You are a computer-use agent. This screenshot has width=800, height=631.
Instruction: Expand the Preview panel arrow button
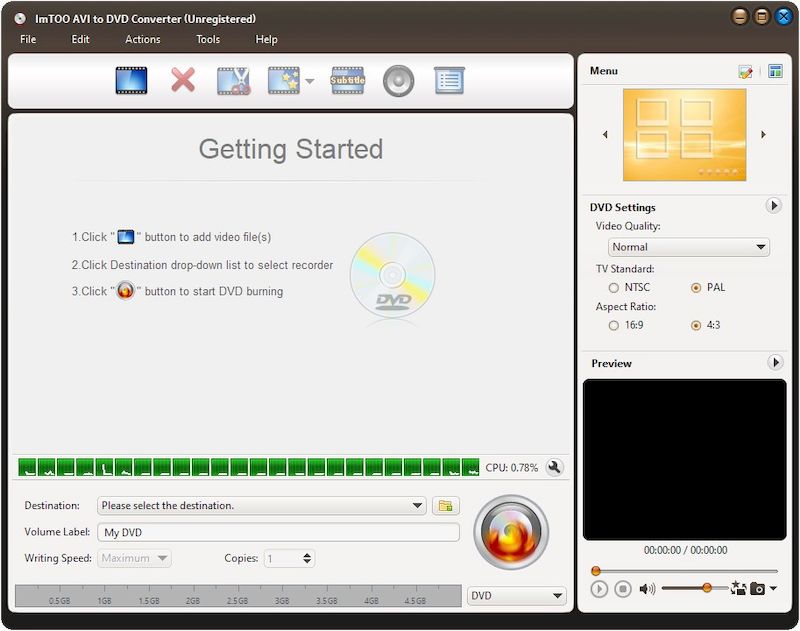[x=774, y=363]
